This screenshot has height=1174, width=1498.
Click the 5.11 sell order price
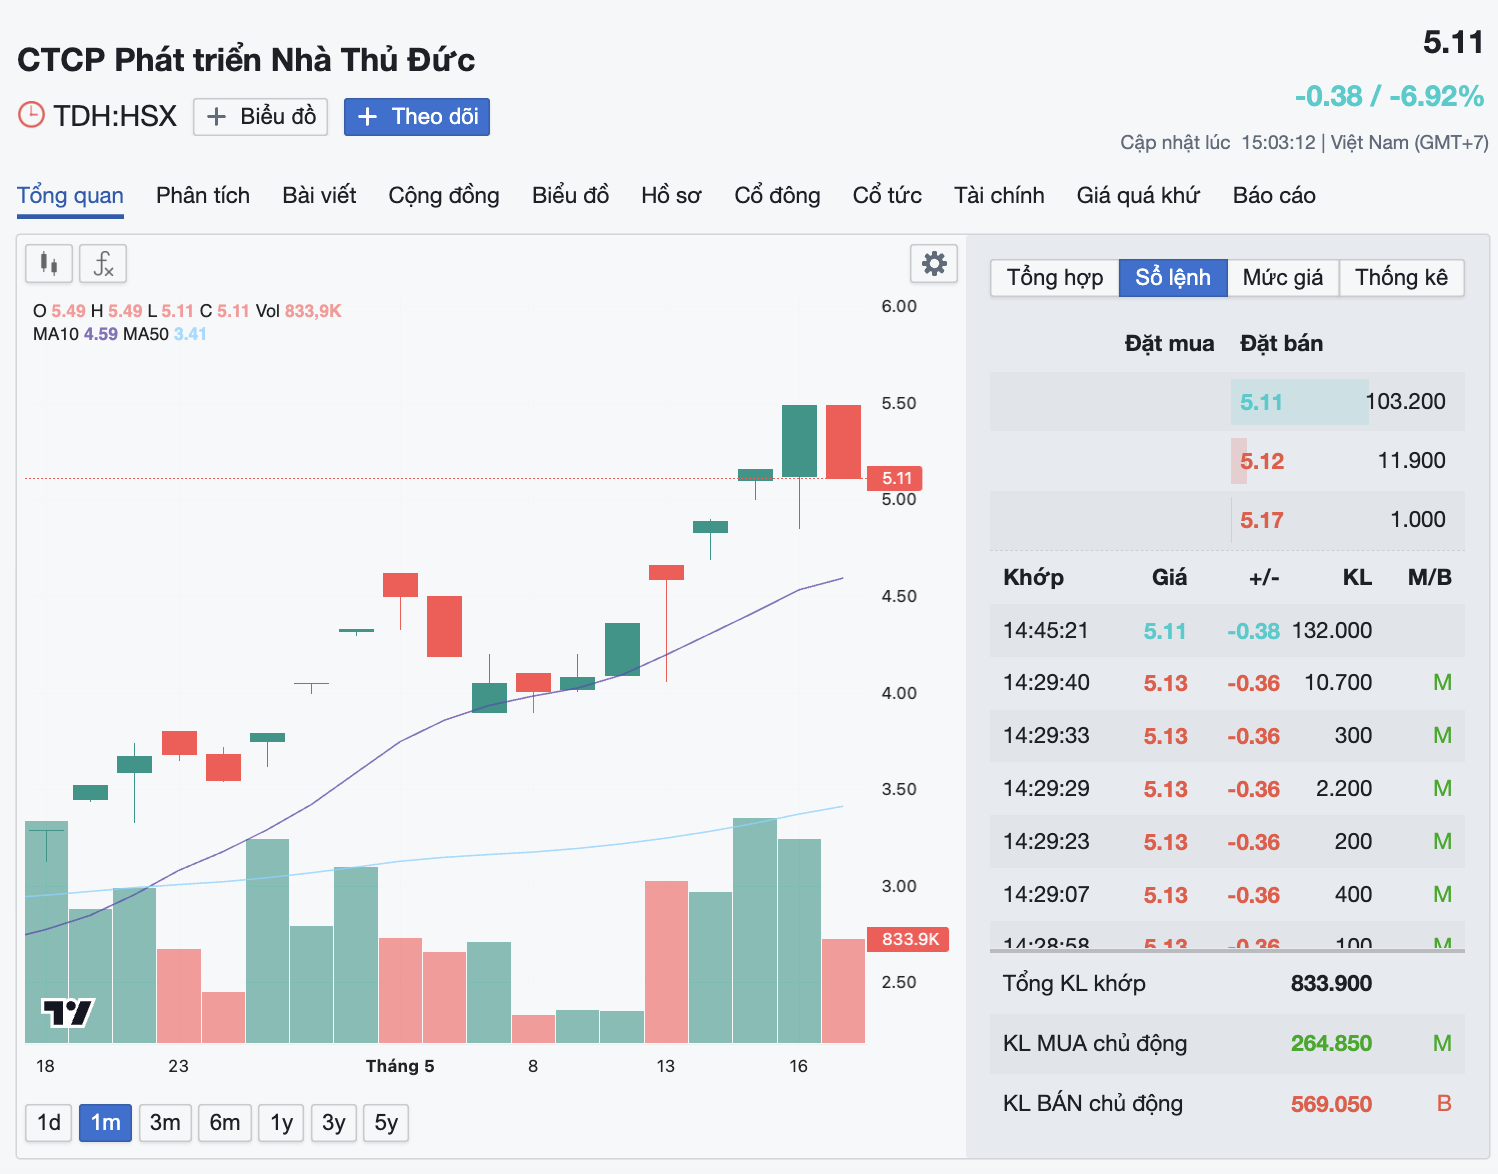click(x=1261, y=402)
